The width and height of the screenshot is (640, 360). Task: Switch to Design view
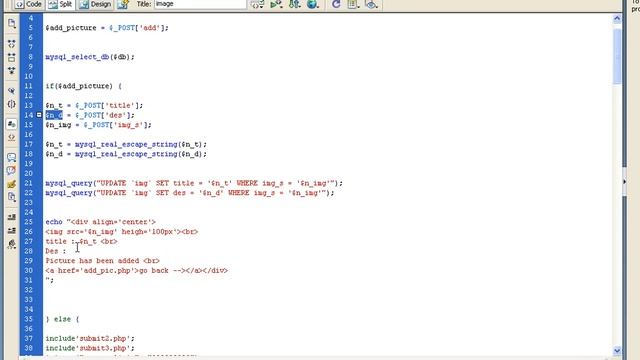(x=96, y=4)
